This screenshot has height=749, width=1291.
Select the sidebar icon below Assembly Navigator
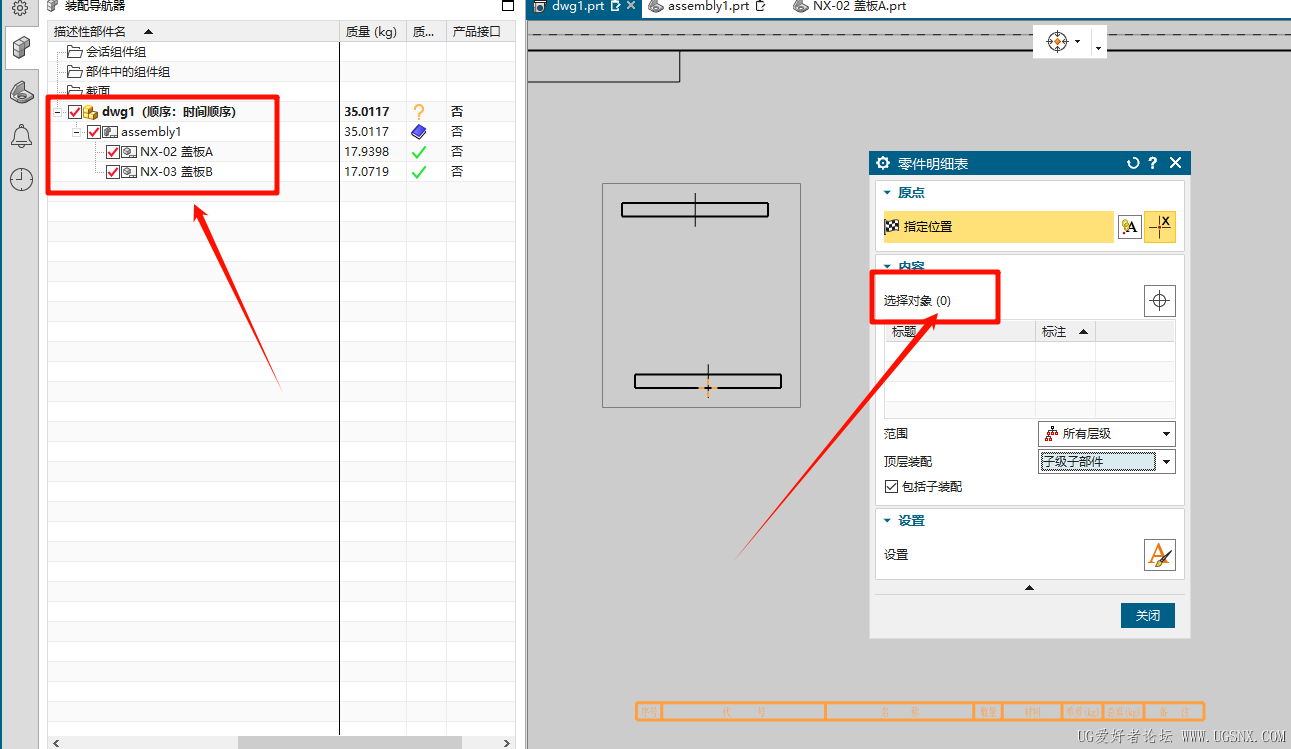pyautogui.click(x=21, y=93)
